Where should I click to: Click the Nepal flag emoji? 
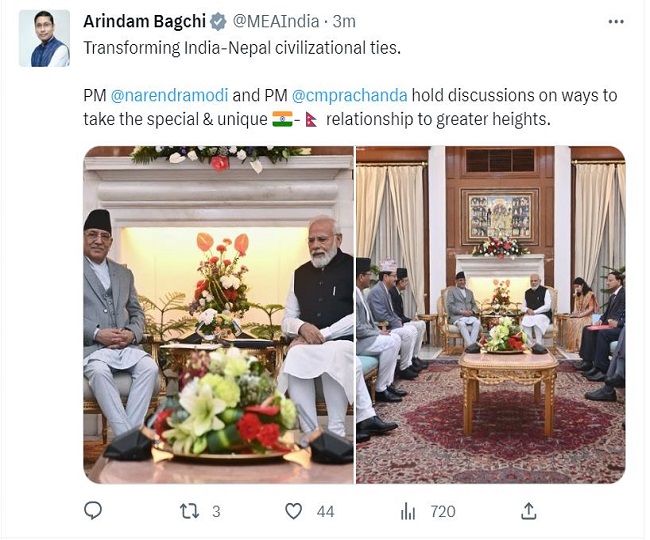(x=311, y=120)
